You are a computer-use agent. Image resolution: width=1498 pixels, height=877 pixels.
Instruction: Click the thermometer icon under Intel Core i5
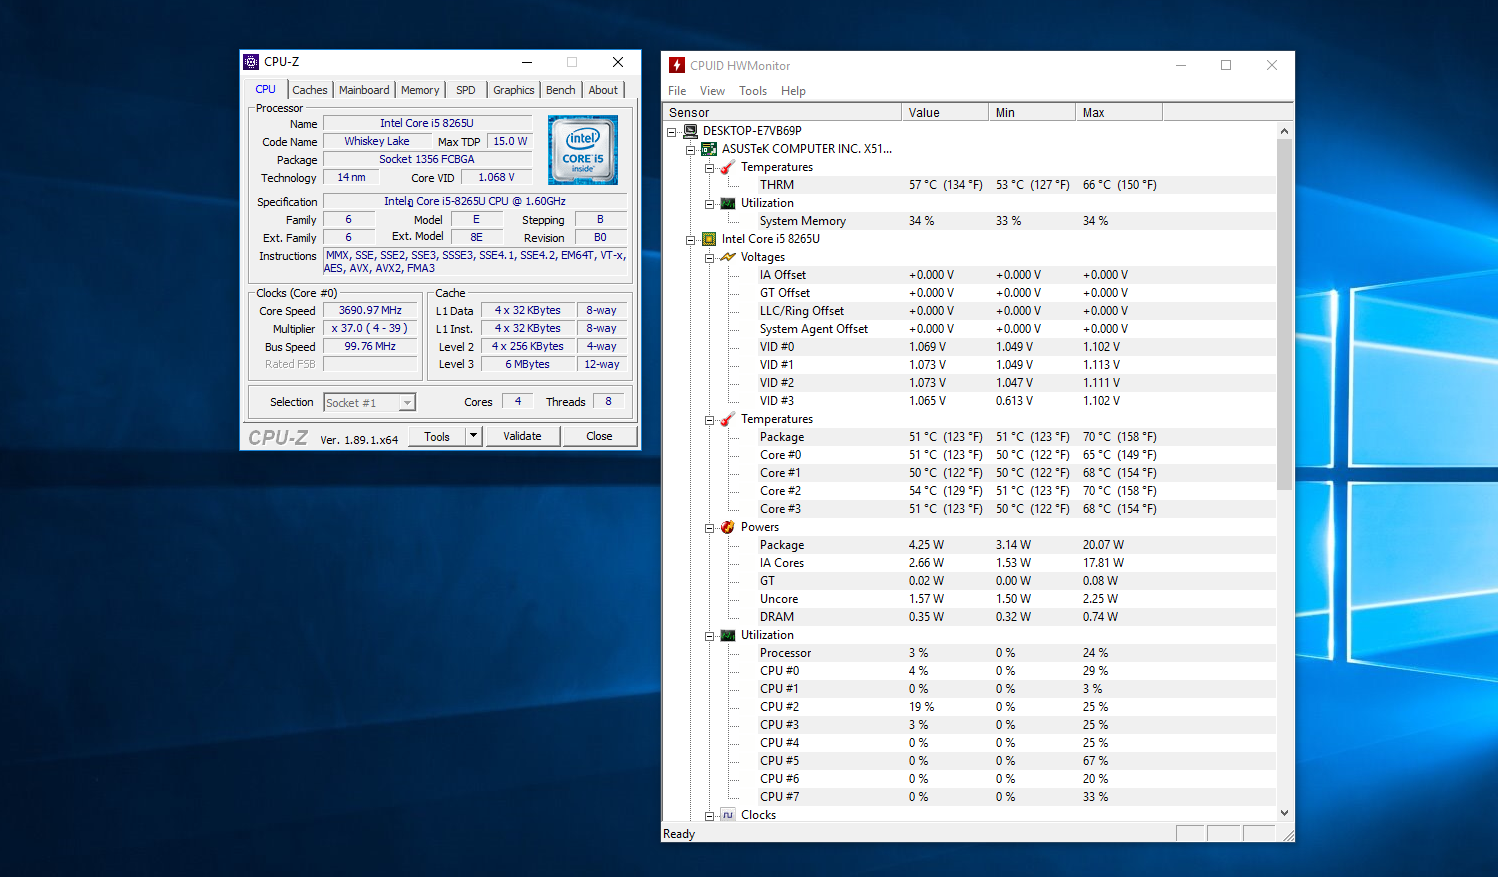coord(728,419)
